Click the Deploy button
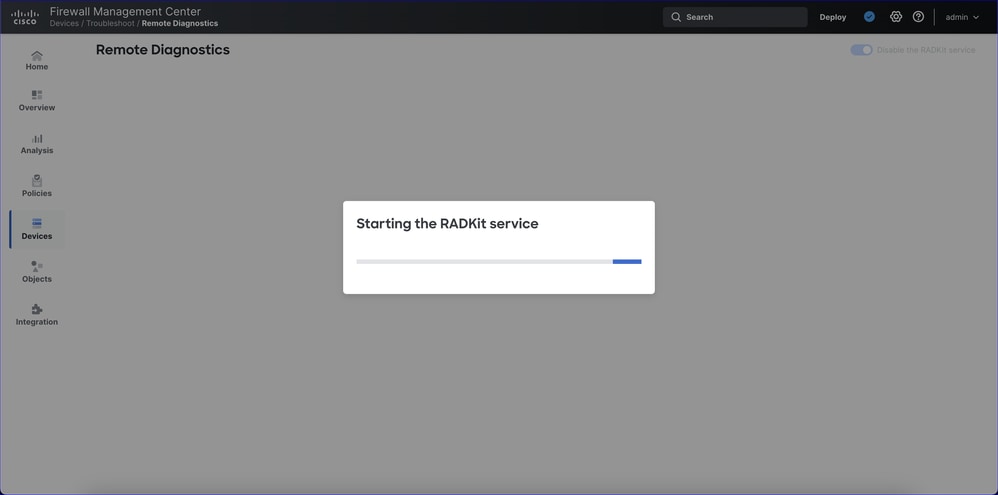The height and width of the screenshot is (495, 998). 833,17
